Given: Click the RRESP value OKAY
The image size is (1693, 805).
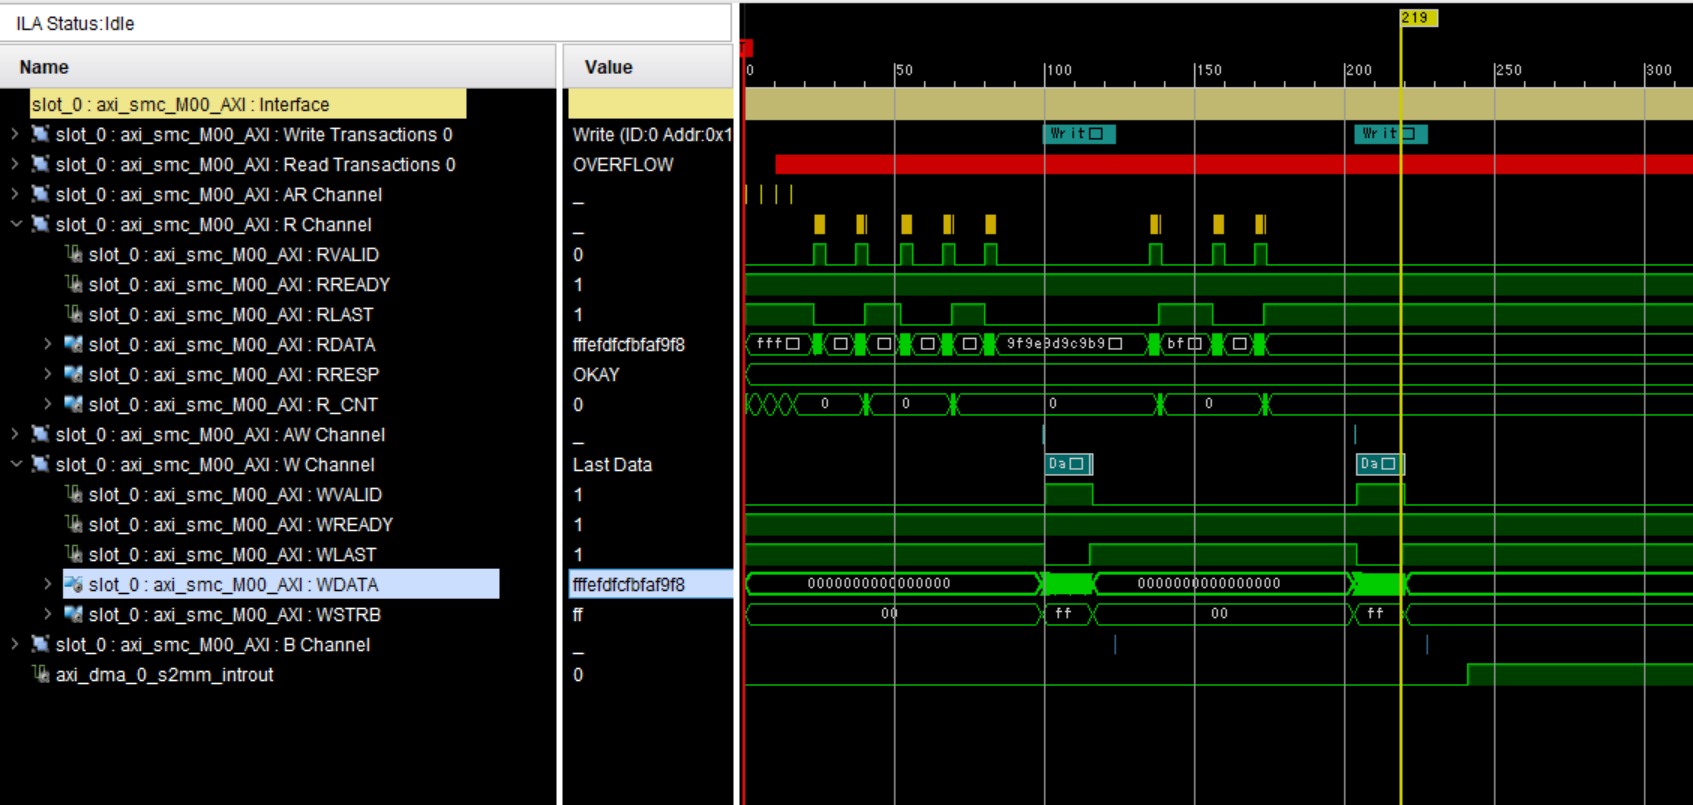Looking at the screenshot, I should coord(596,374).
